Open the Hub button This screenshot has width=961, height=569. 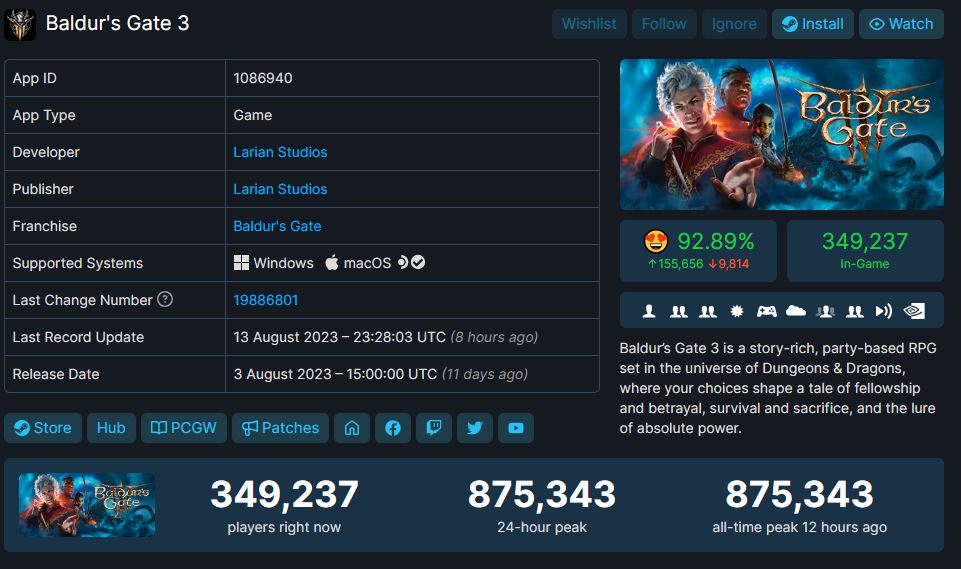click(x=111, y=428)
